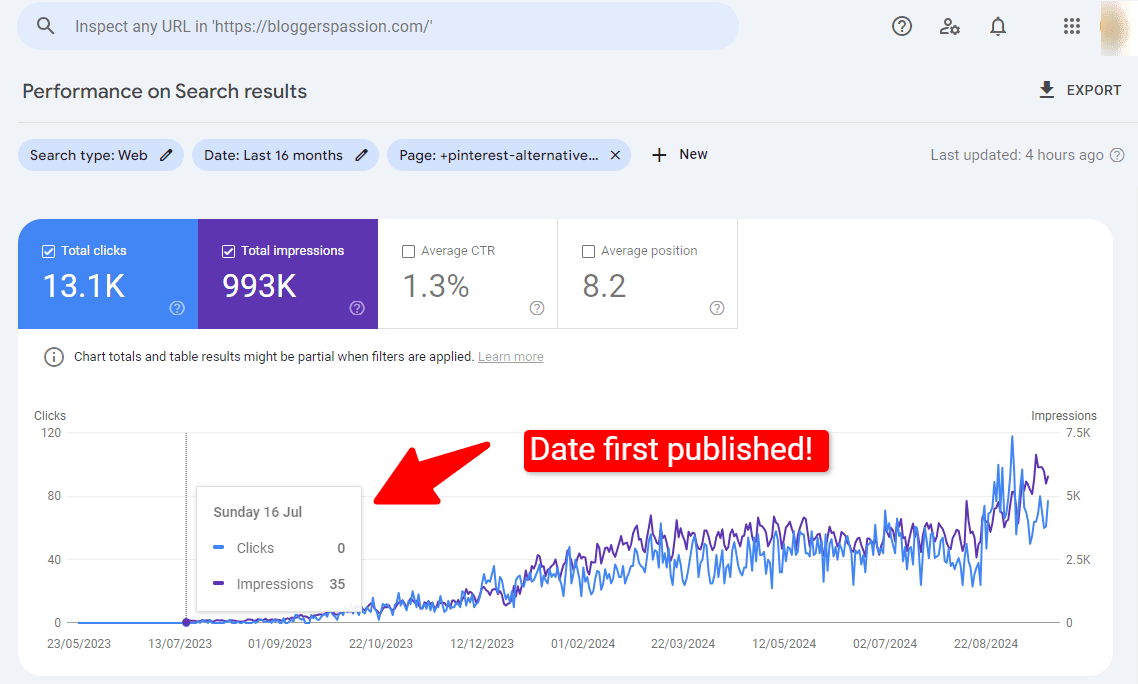Viewport: 1138px width, 684px height.
Task: Edit the Date filter using its pencil icon
Action: tap(361, 154)
